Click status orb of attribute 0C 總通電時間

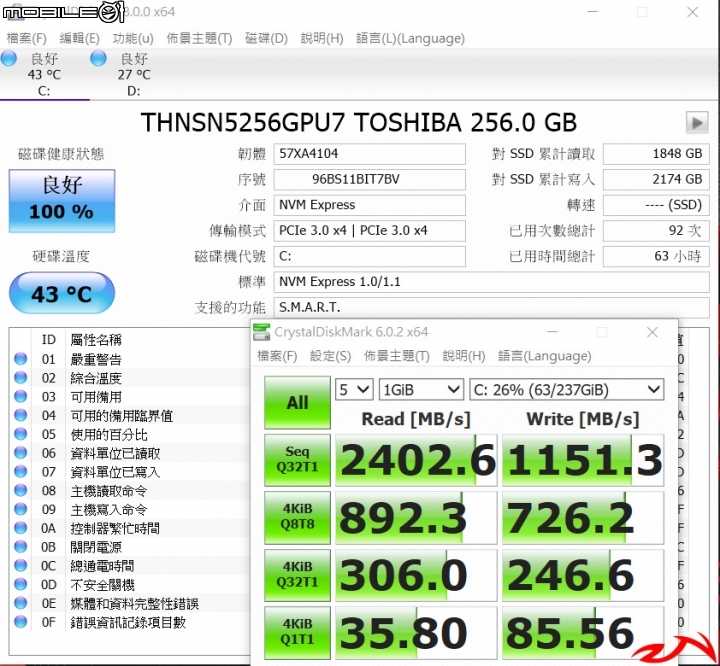(x=21, y=565)
